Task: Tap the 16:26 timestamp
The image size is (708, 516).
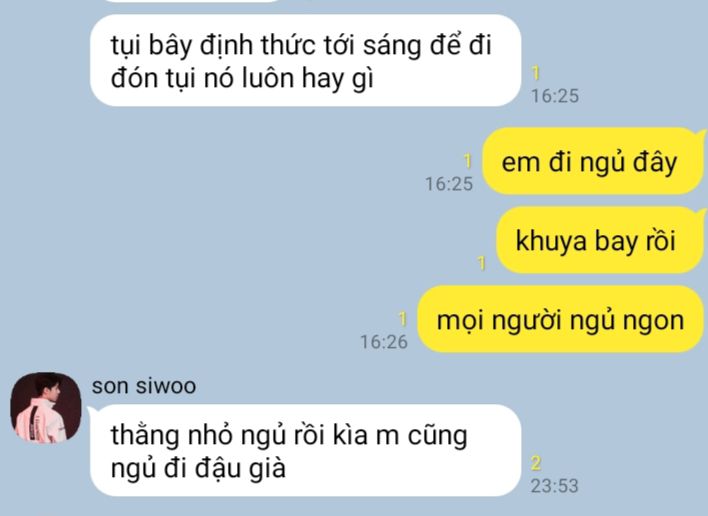Action: click(384, 342)
